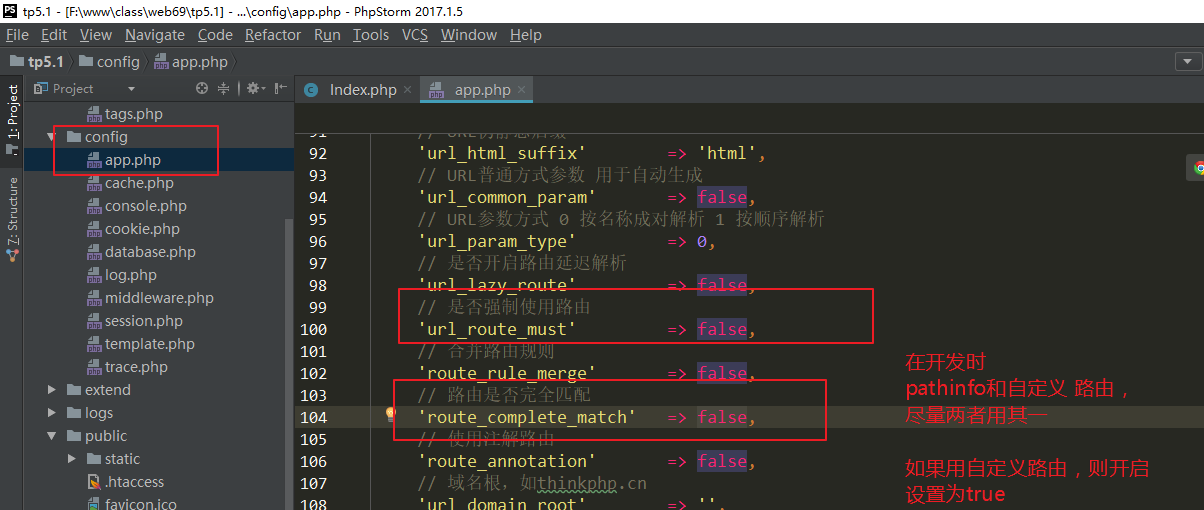Select the logs folder row
This screenshot has height=510, width=1204.
pyautogui.click(x=157, y=413)
